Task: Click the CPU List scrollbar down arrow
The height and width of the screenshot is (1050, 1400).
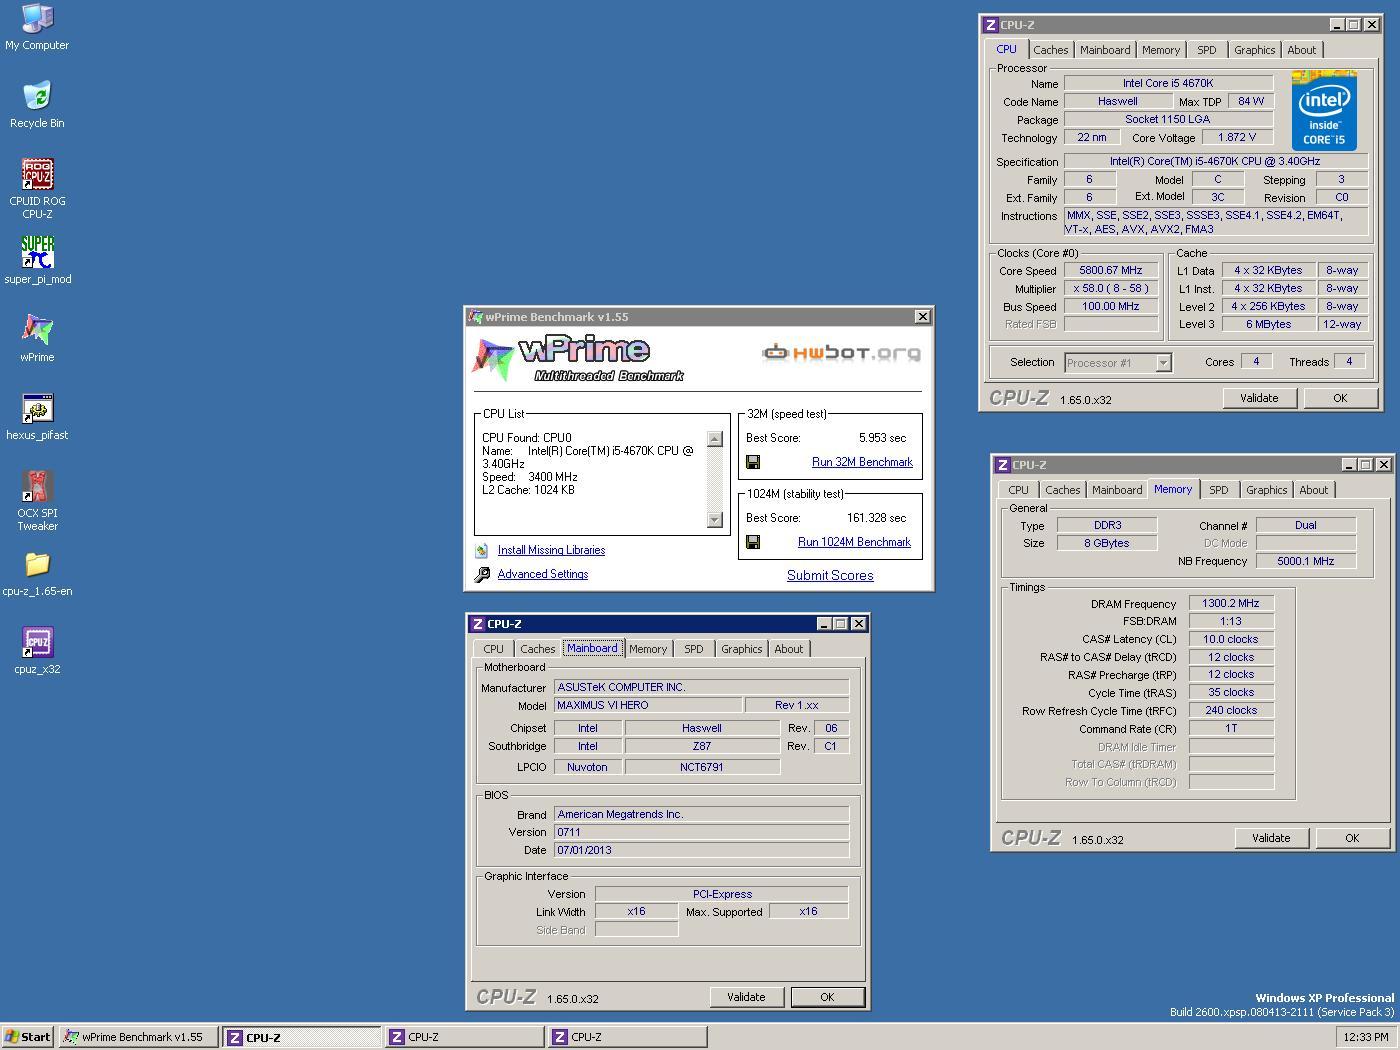Action: [x=714, y=519]
